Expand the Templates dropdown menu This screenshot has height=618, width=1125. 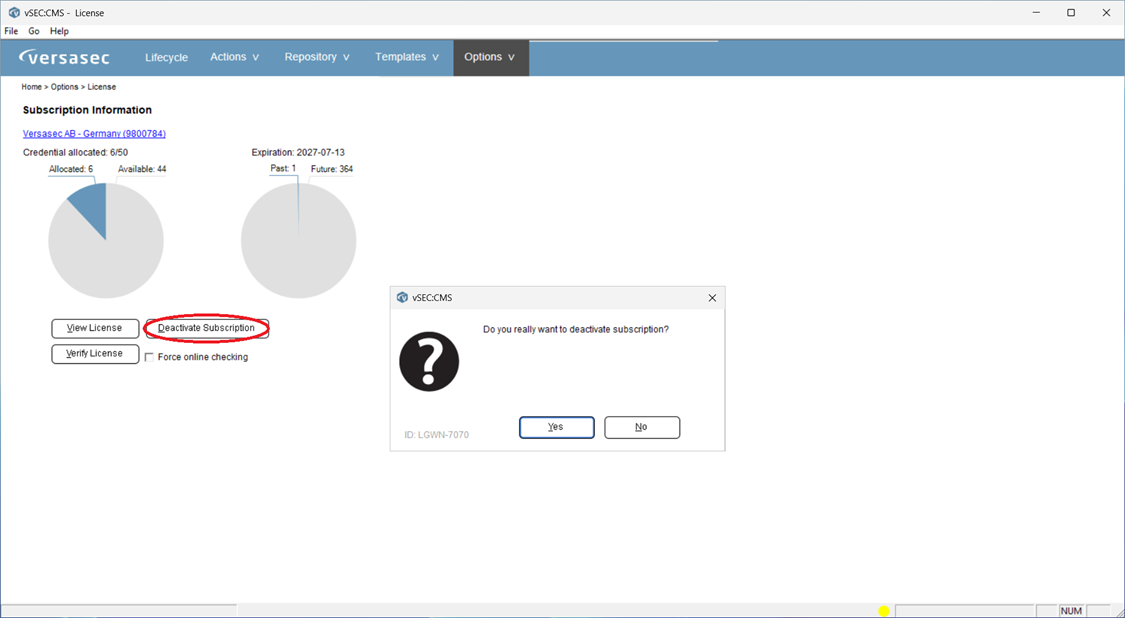407,57
